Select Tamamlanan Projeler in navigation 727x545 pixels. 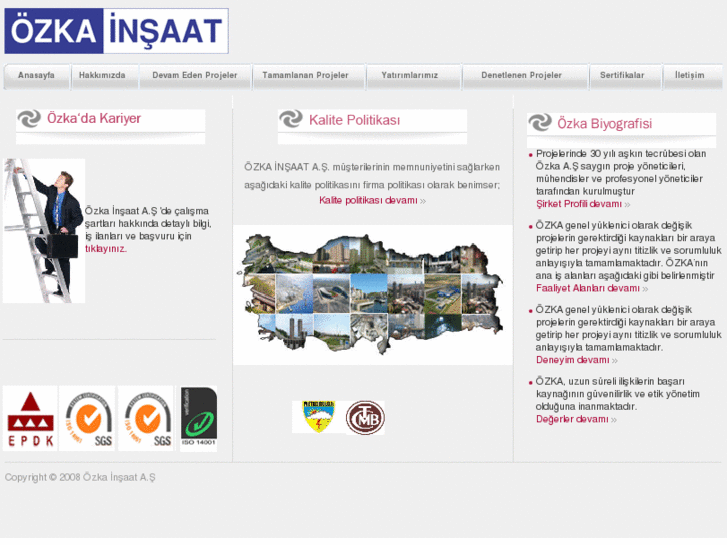tap(305, 76)
